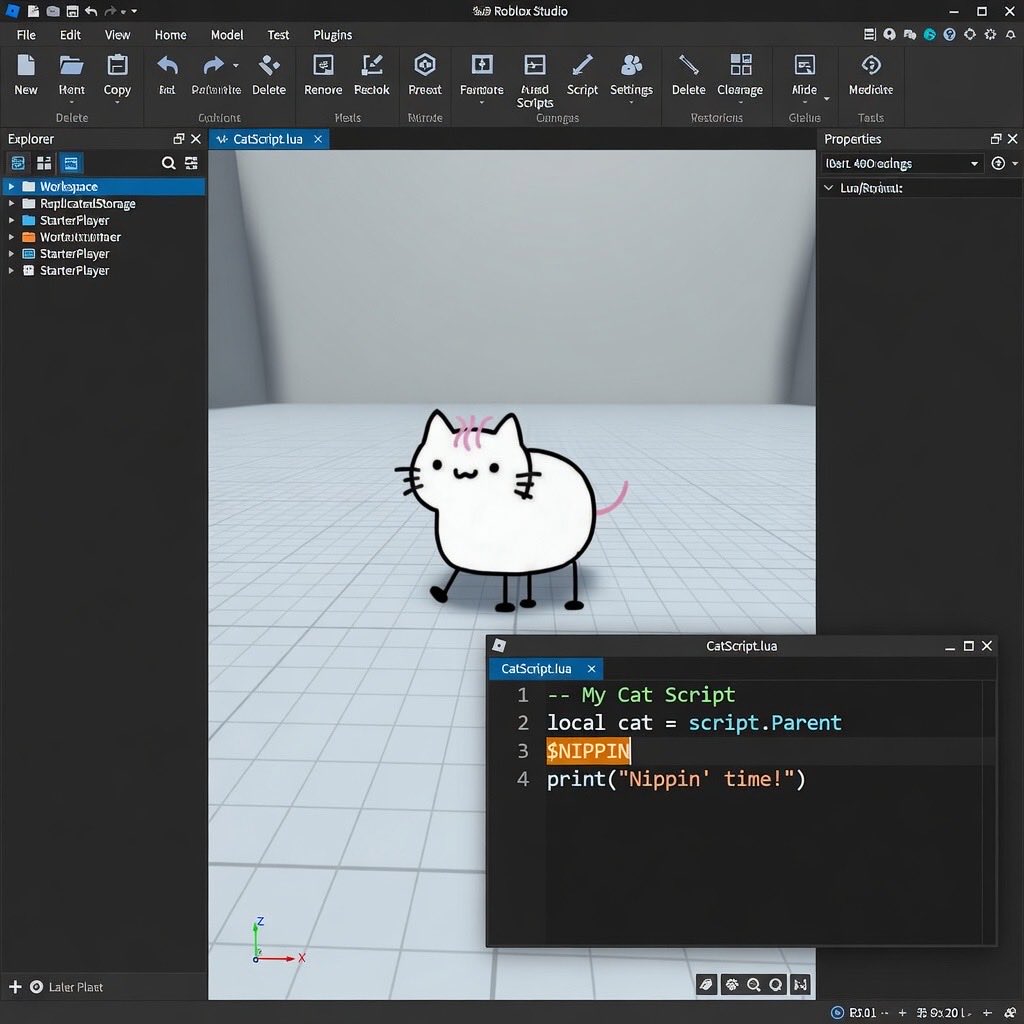The width and height of the screenshot is (1024, 1024).
Task: Click the plus icon at the Explorer bottom
Action: pos(16,987)
